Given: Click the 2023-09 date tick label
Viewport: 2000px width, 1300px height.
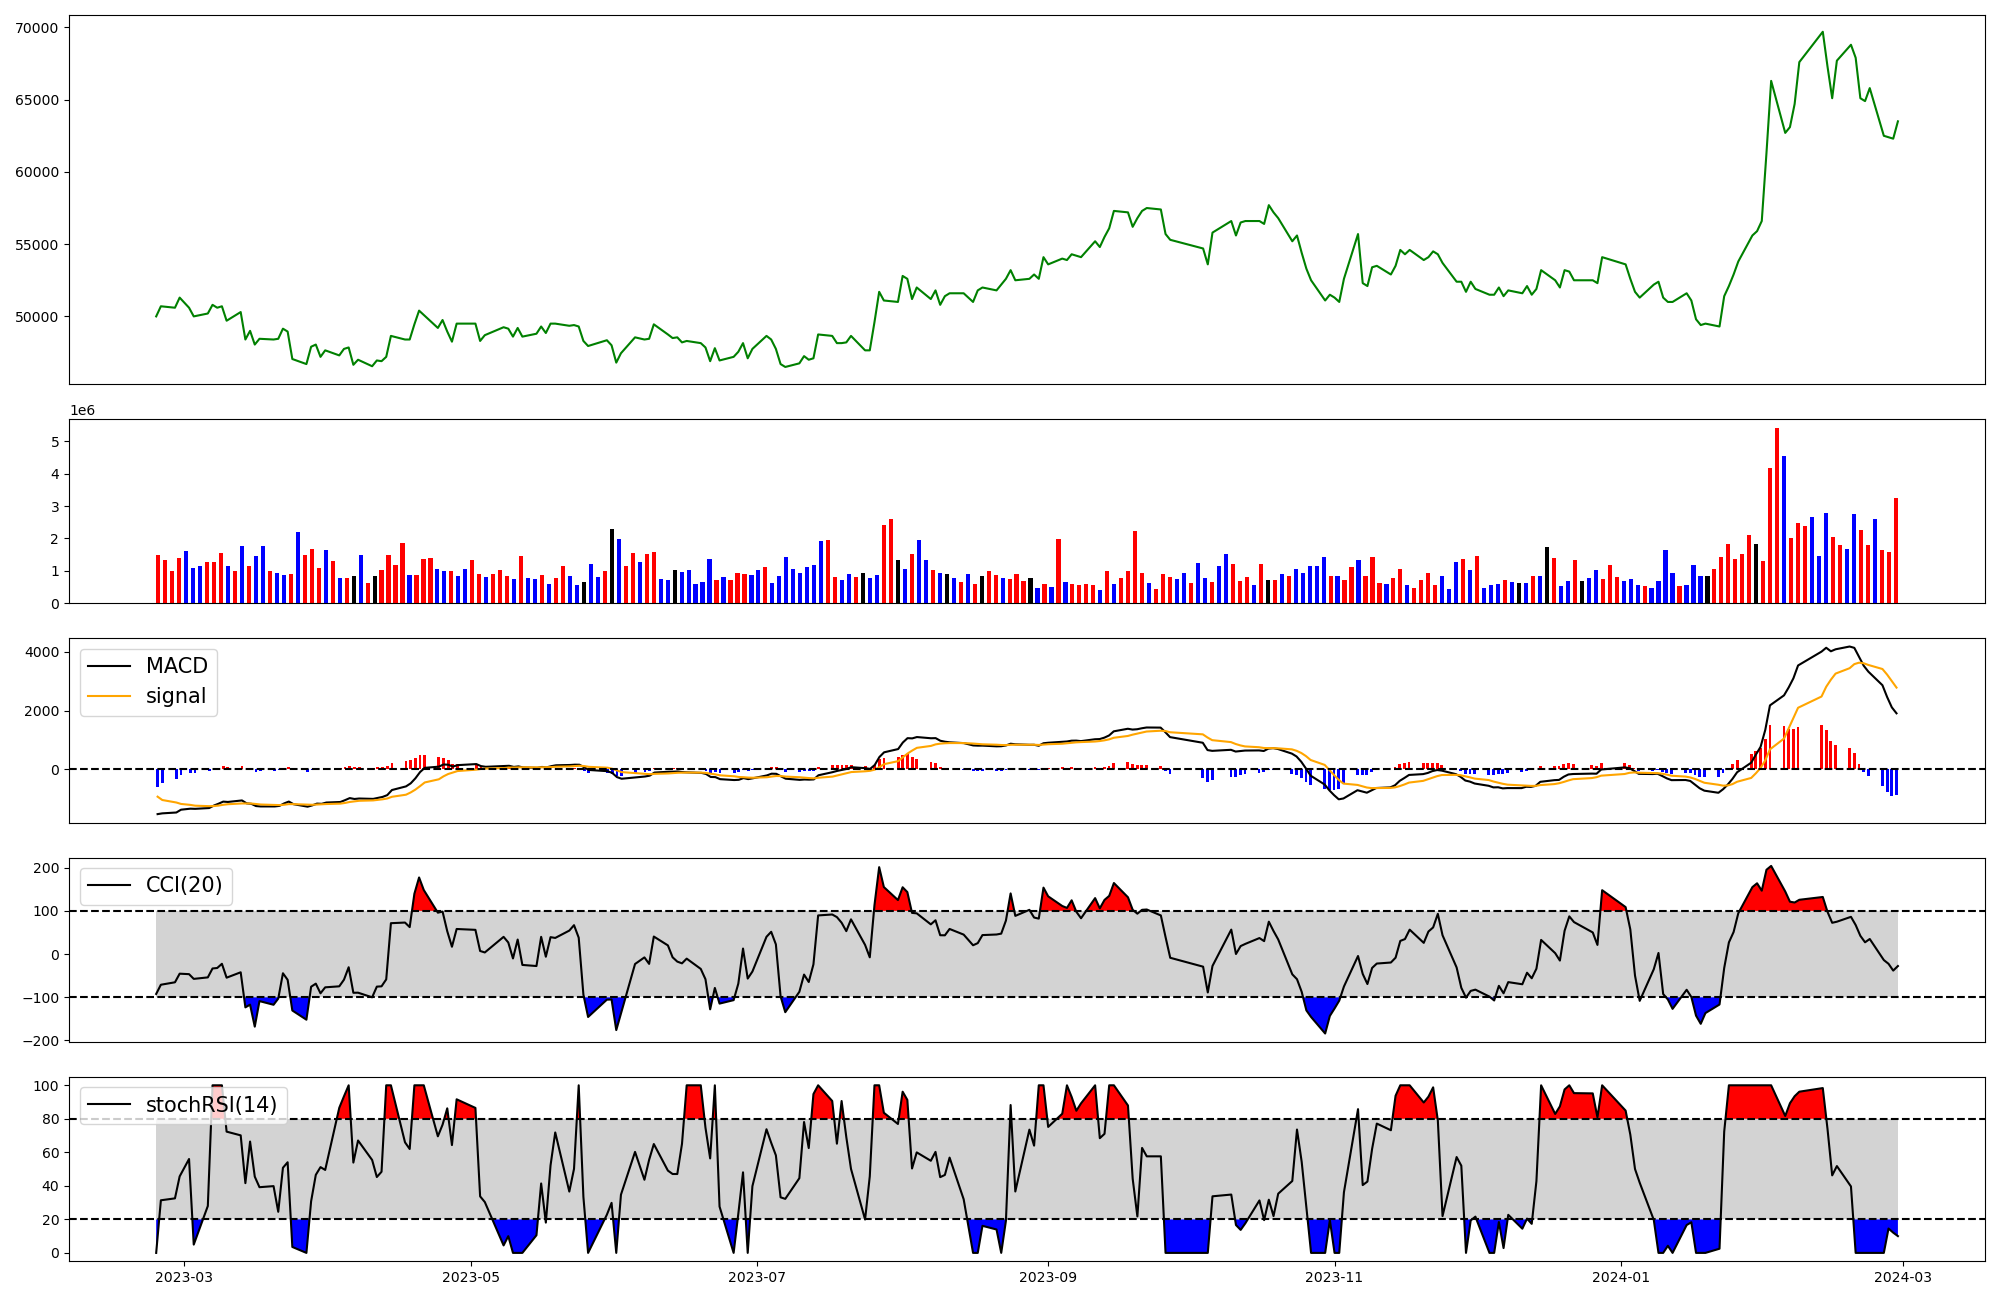Looking at the screenshot, I should (x=1048, y=1277).
